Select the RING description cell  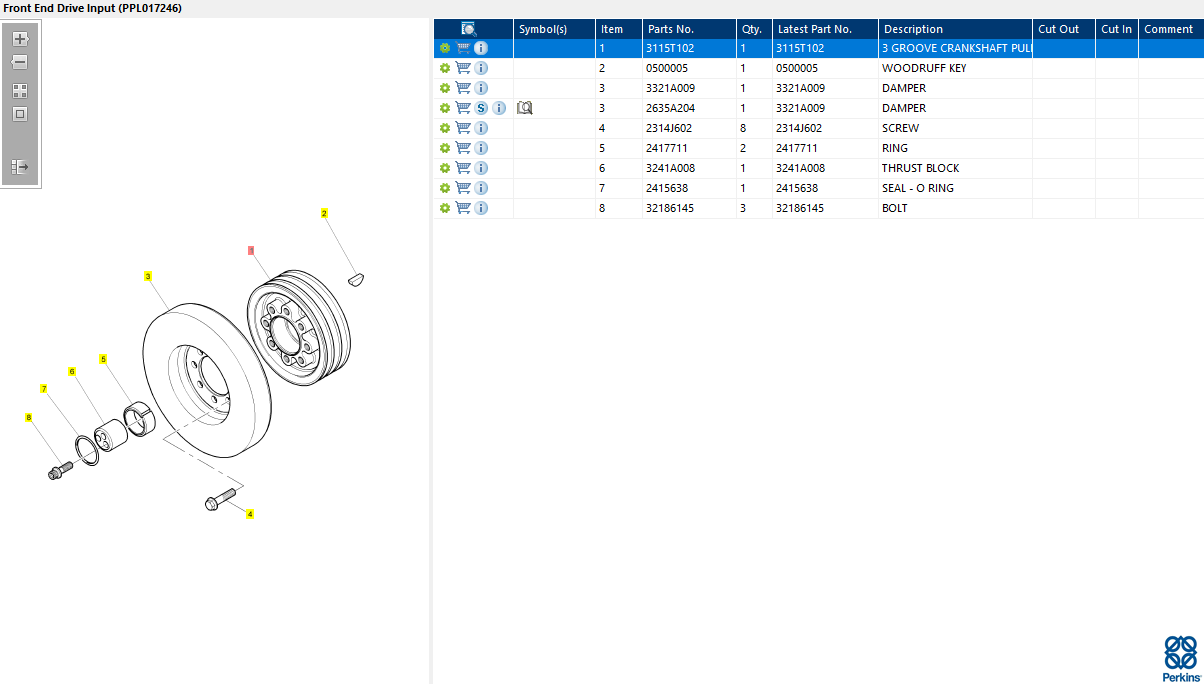(956, 148)
